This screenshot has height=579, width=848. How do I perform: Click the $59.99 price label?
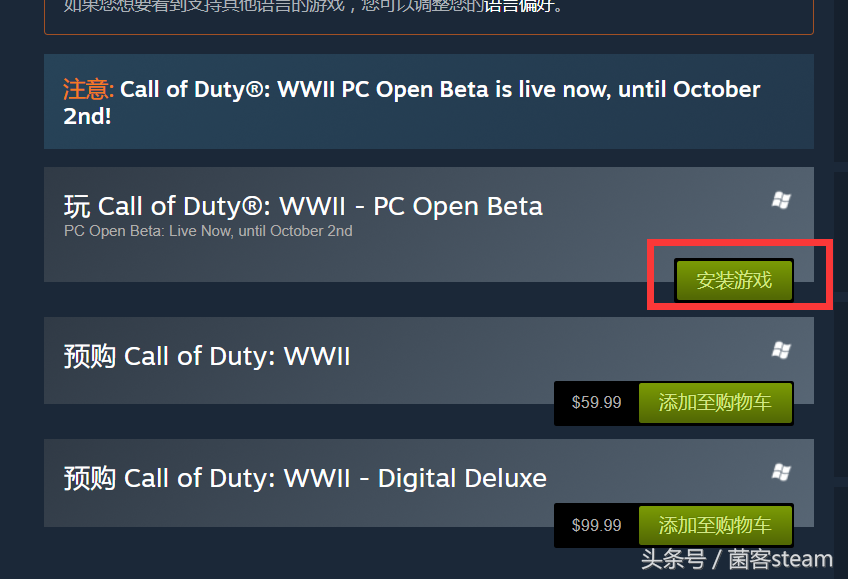(597, 403)
